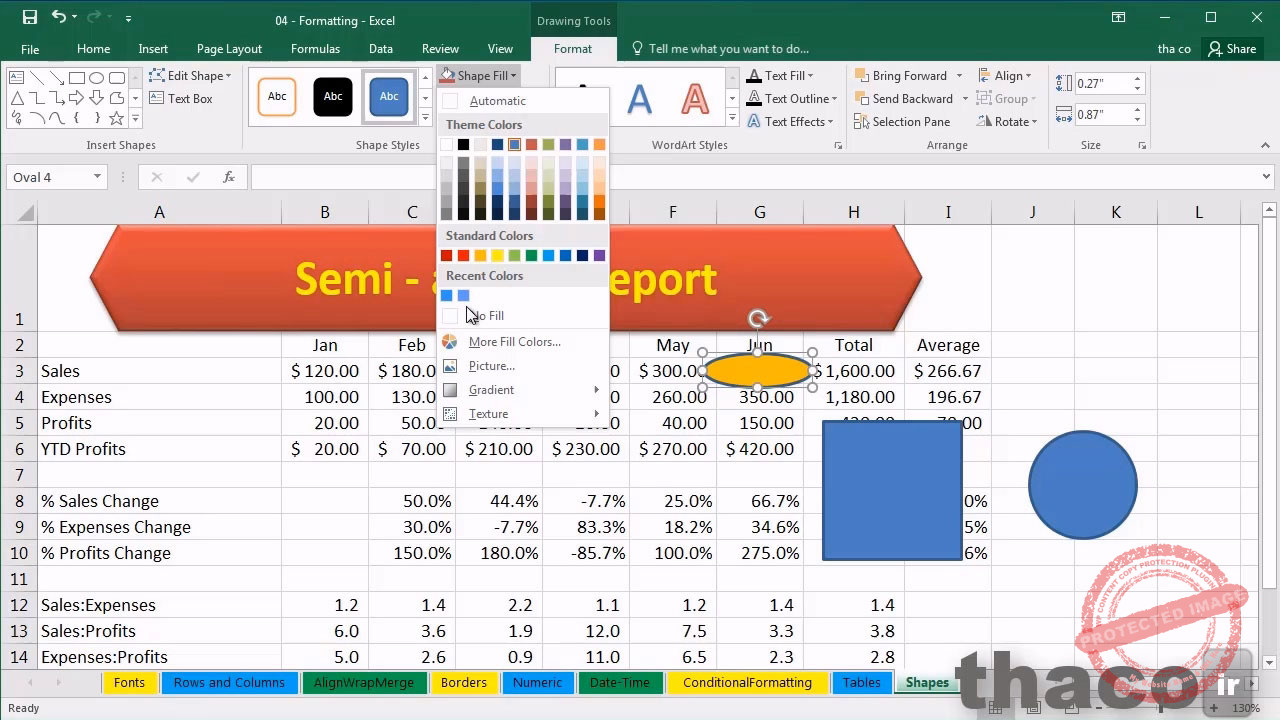Open the Name Box dropdown arrow
The width and height of the screenshot is (1280, 720).
97,177
